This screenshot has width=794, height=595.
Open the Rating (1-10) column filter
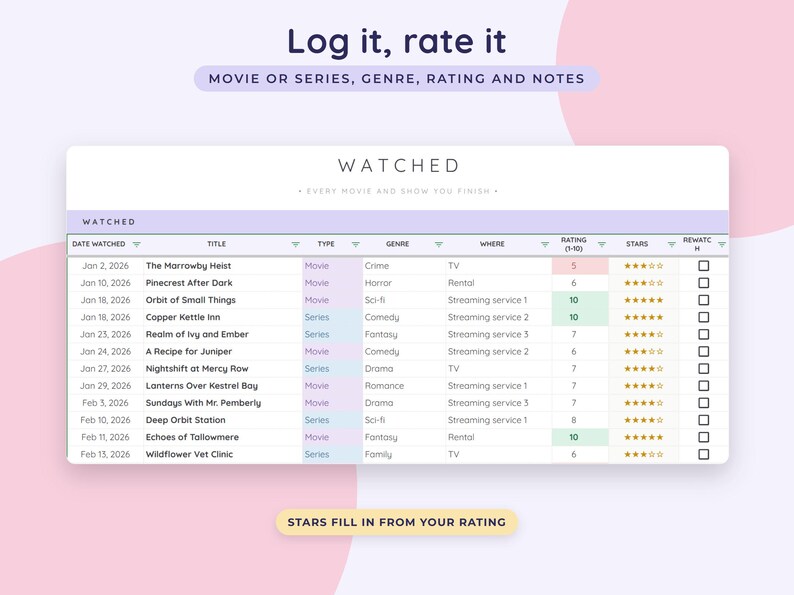click(602, 244)
